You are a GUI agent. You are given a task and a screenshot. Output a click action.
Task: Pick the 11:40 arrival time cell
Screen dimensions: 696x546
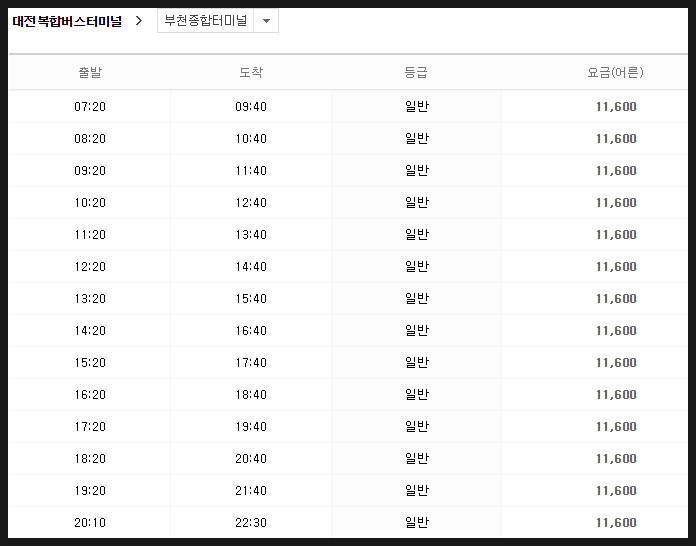point(251,170)
